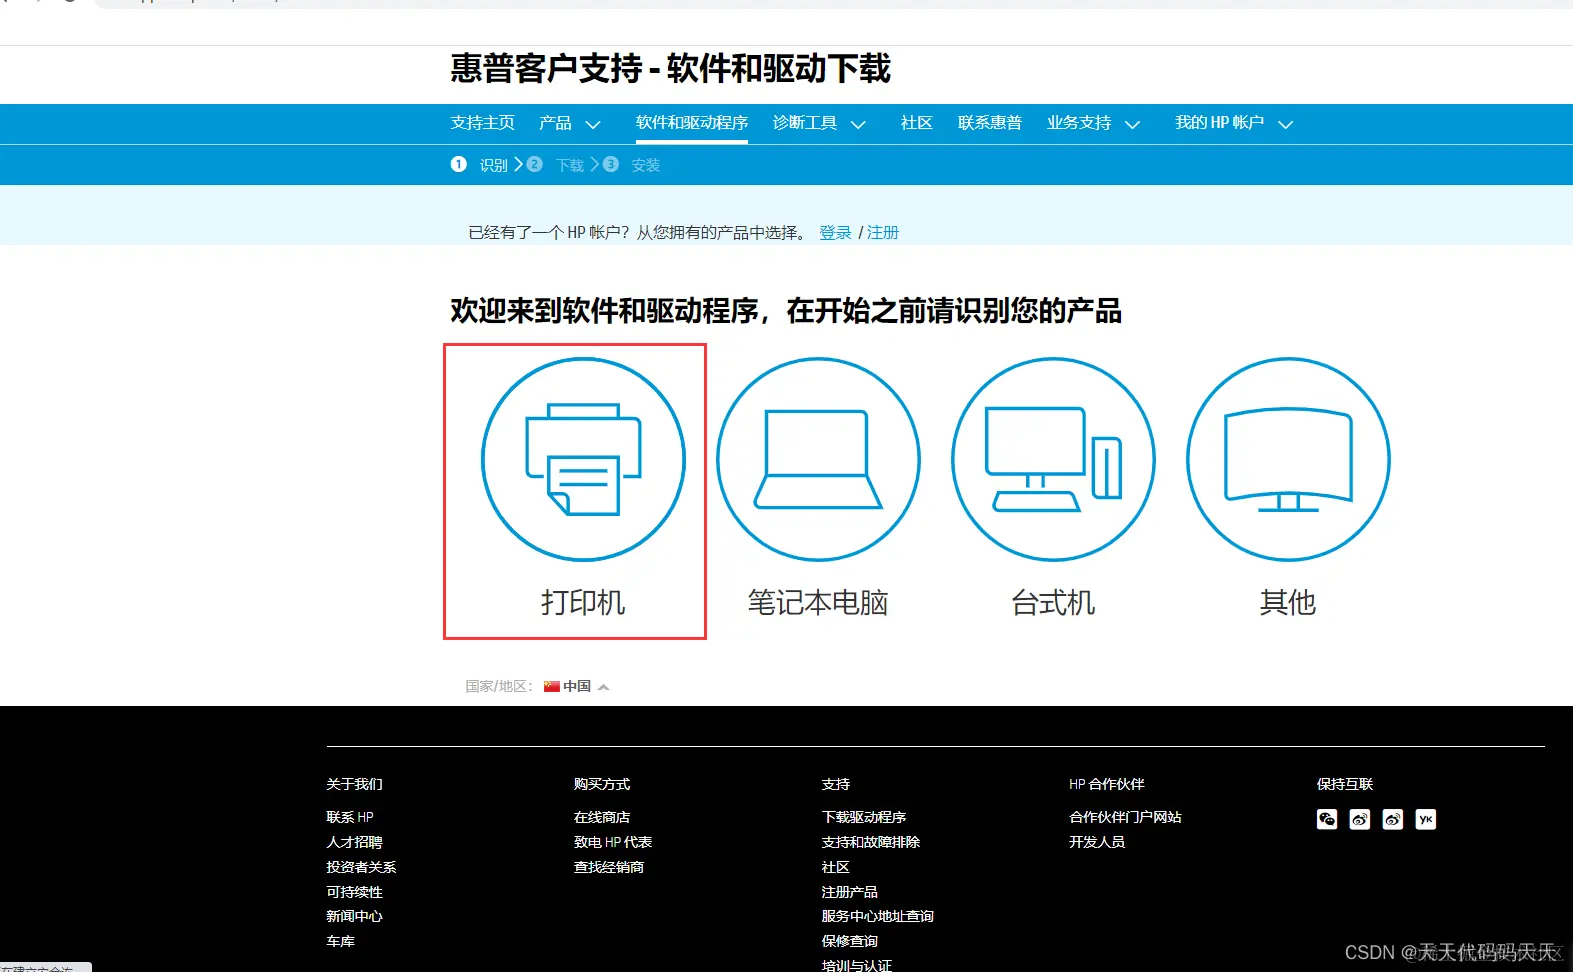Open footer link 开发人员
Viewport: 1573px width, 972px height.
click(1097, 842)
